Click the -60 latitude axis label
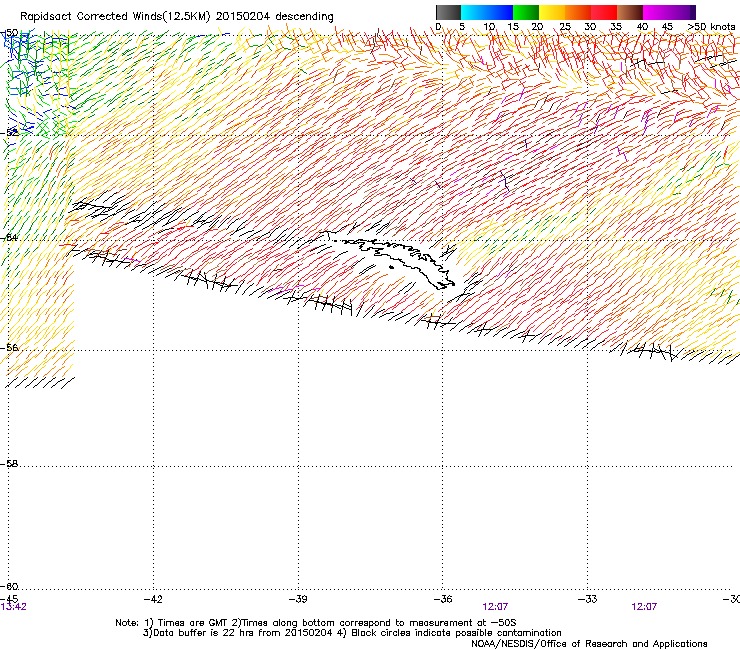The width and height of the screenshot is (740, 650). tap(9, 586)
